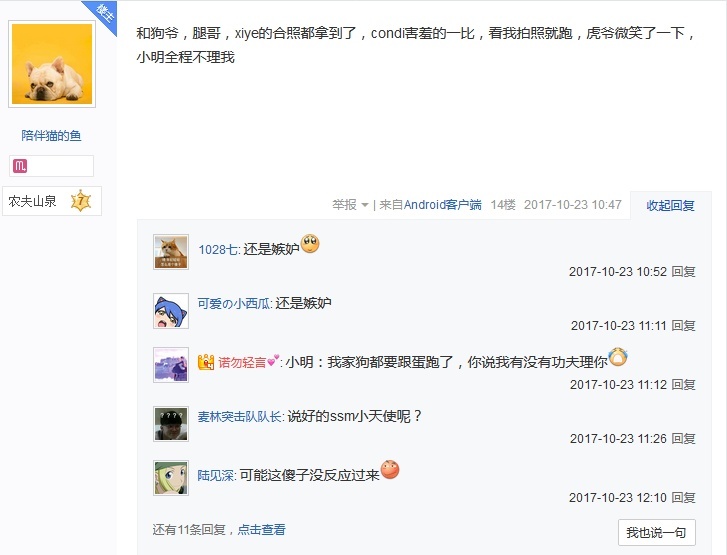Reply to the comment posted at 10:52
The width and height of the screenshot is (727, 555).
pyautogui.click(x=683, y=271)
